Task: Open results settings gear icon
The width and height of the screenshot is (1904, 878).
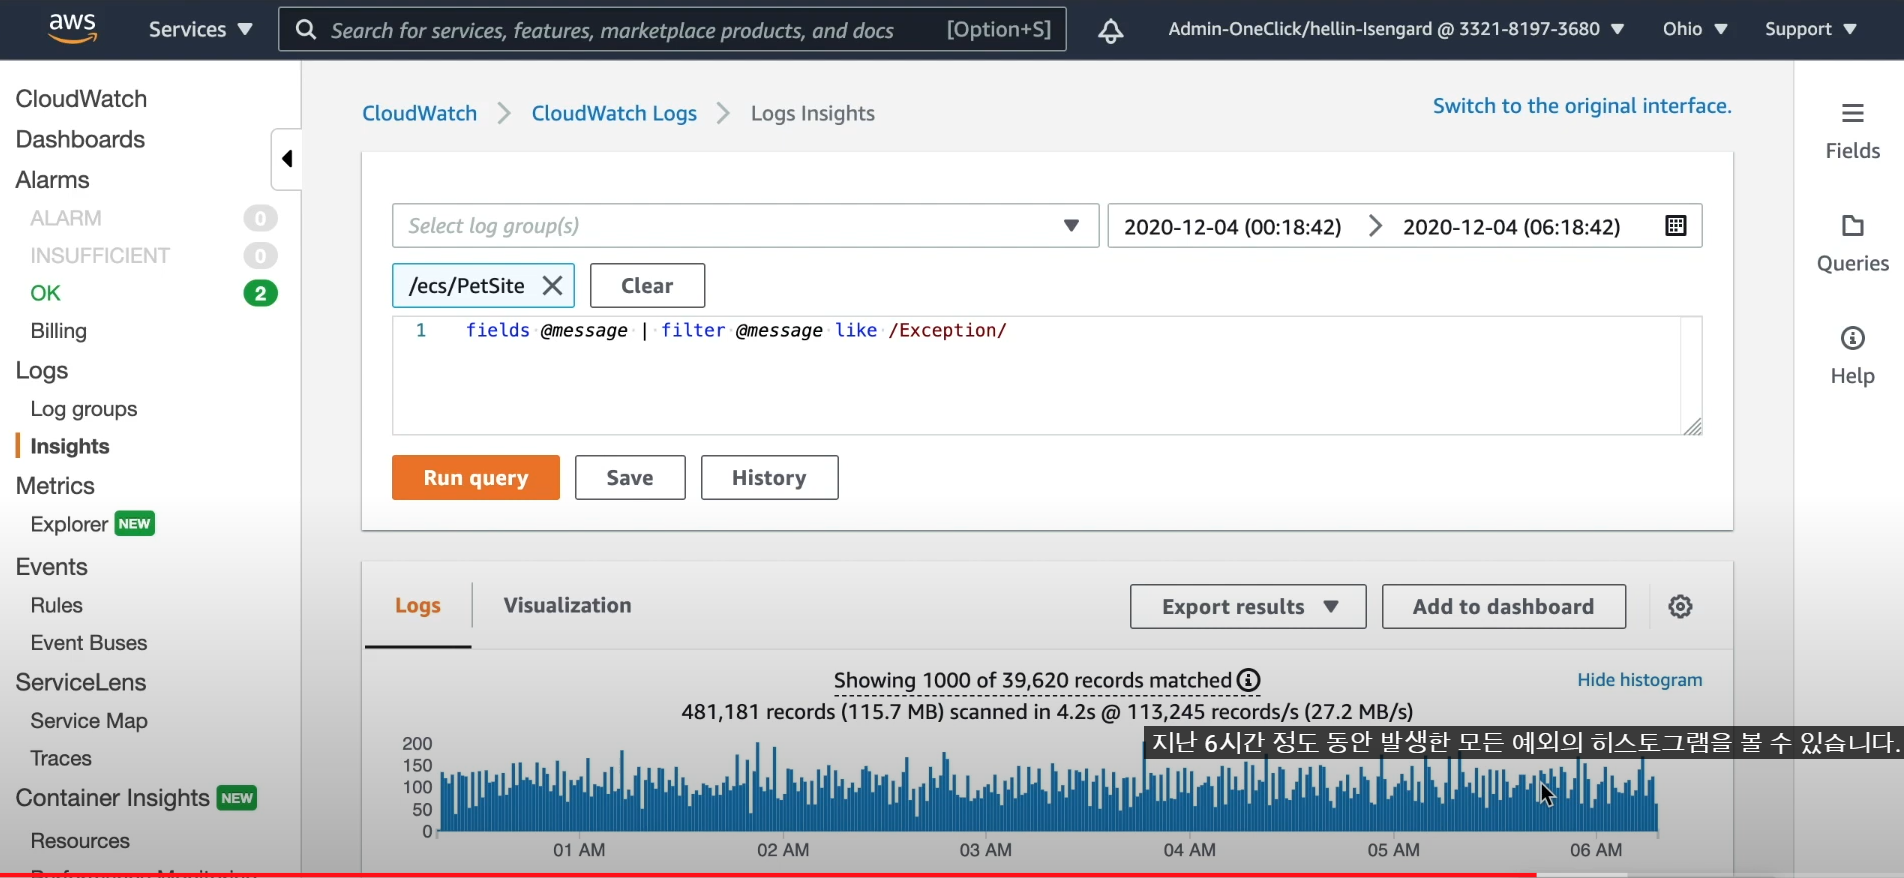Action: 1680,607
